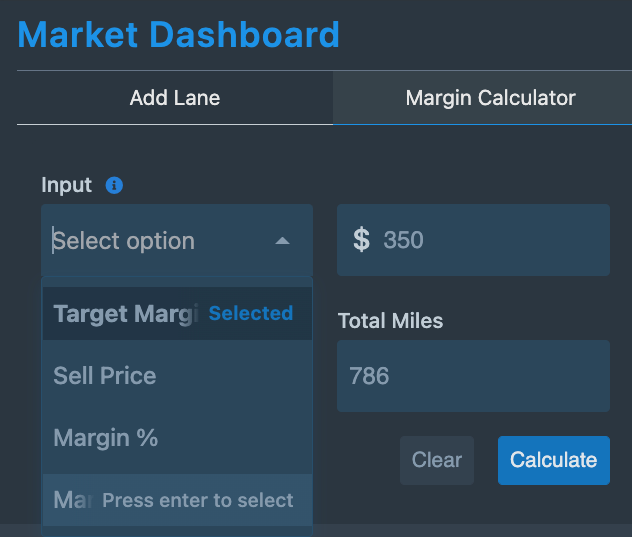The width and height of the screenshot is (632, 537).
Task: Select Sell Price from the list
Action: 177,376
